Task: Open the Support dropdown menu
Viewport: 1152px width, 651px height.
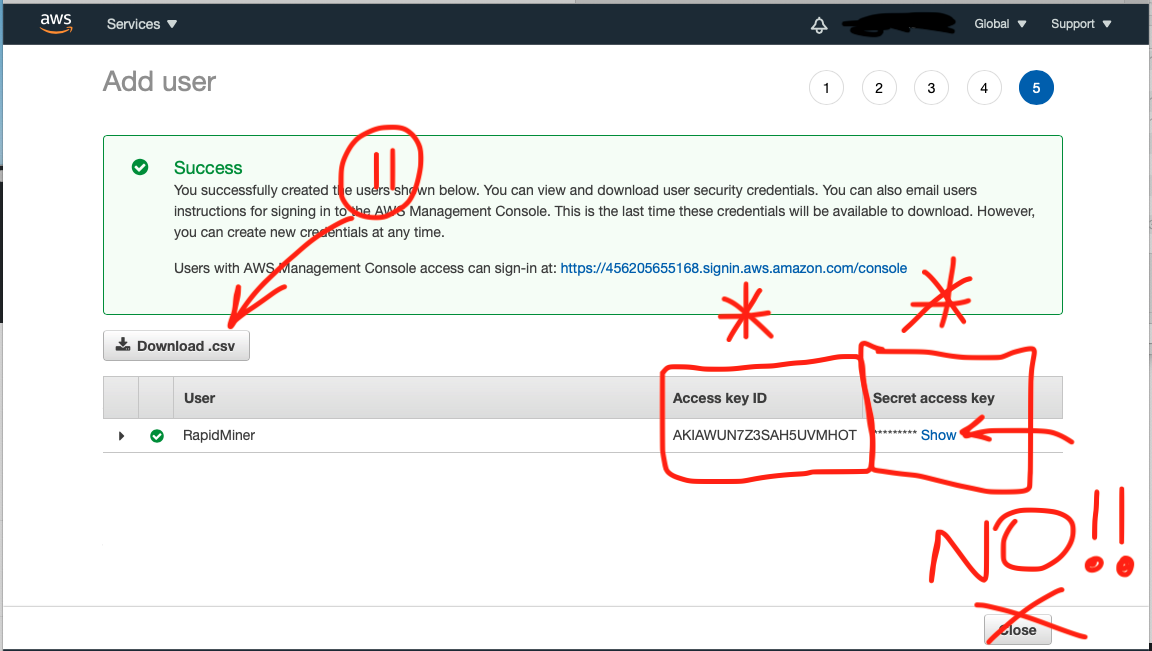Action: tap(1081, 24)
